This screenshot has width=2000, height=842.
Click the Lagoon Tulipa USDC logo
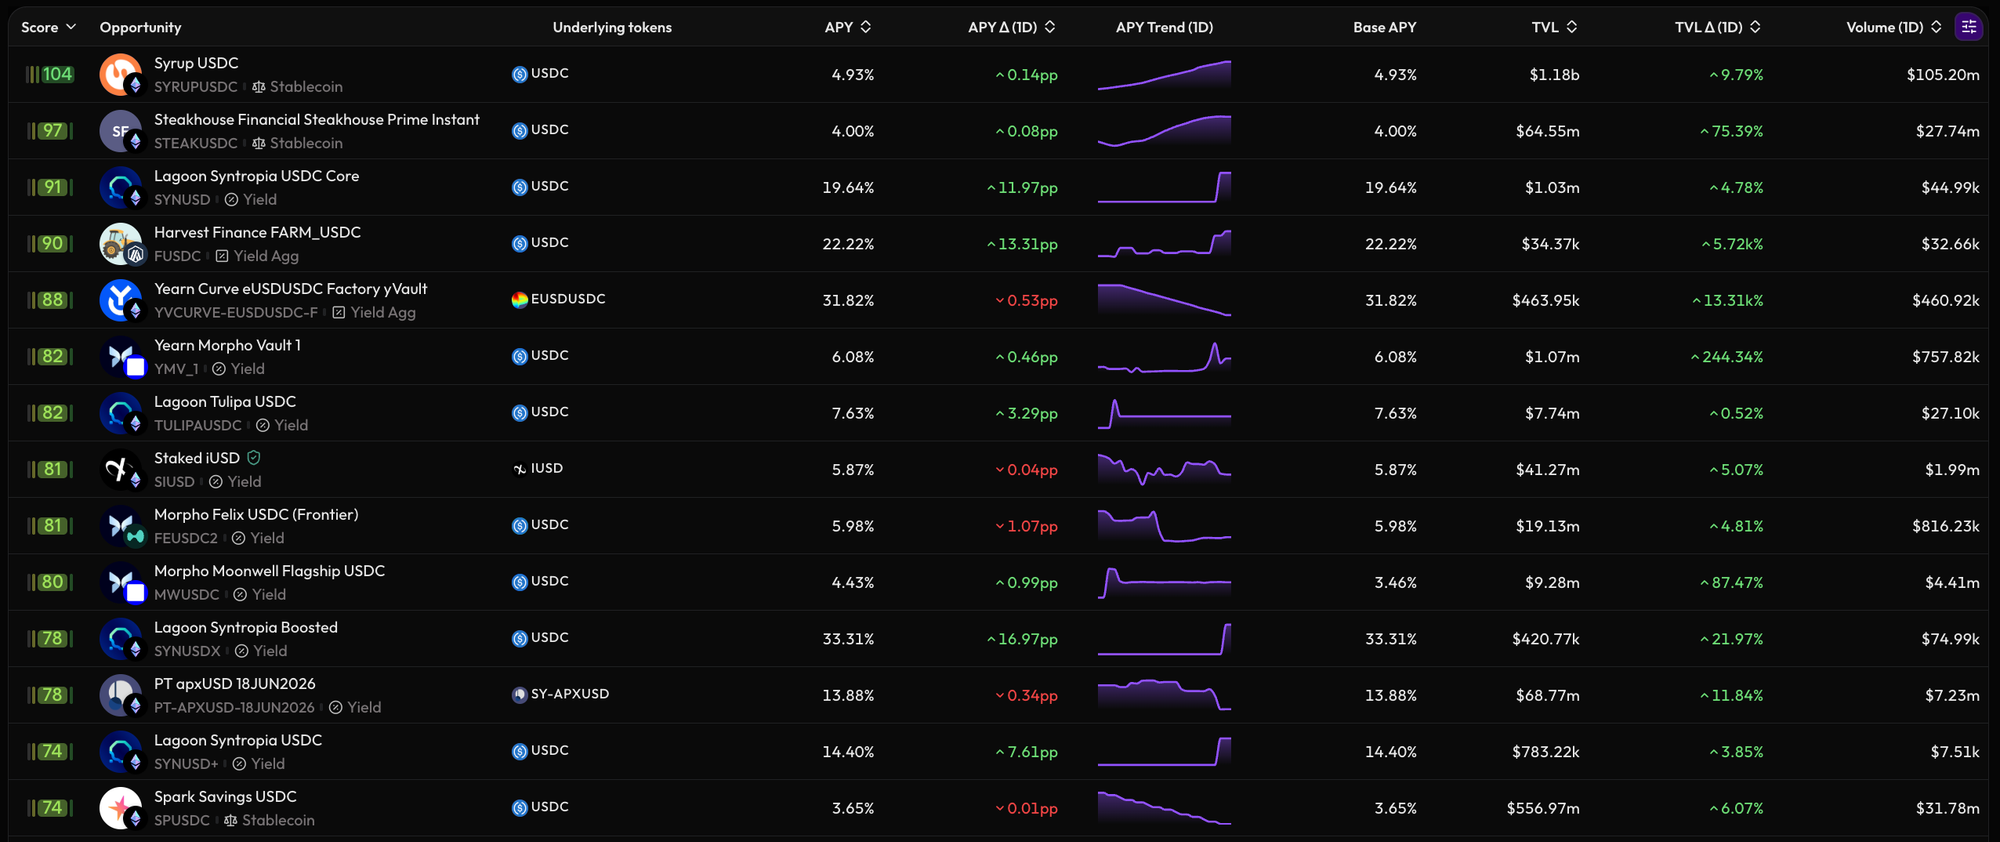(121, 414)
